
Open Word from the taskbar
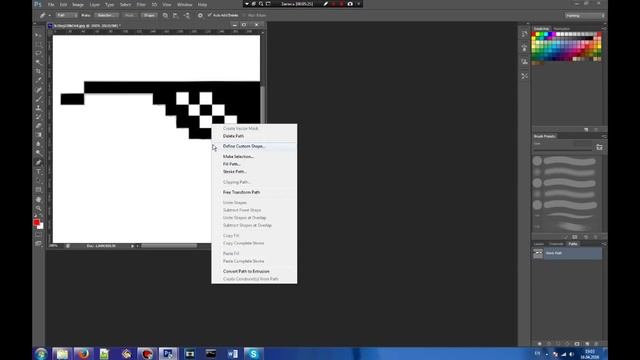(x=232, y=353)
